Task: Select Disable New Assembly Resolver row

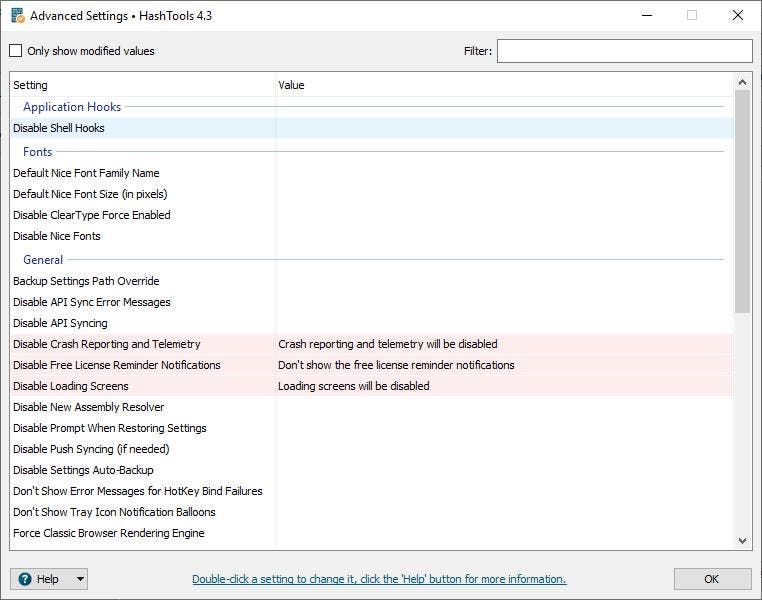Action: click(x=372, y=407)
